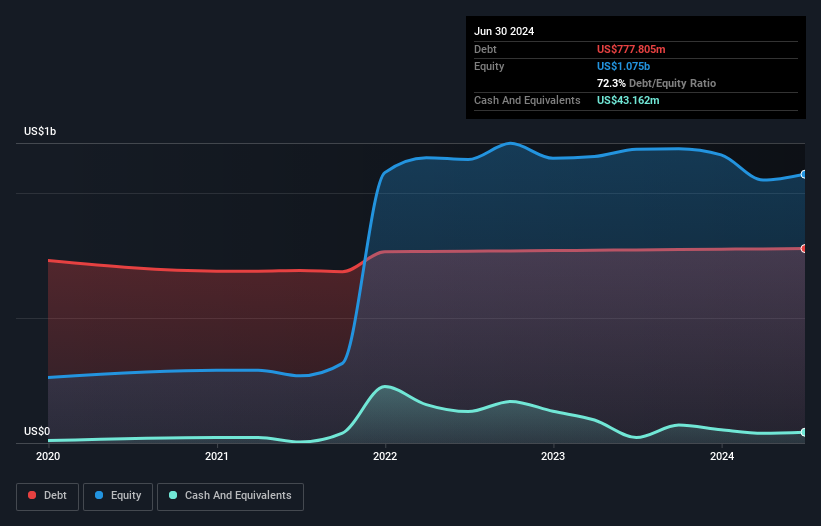This screenshot has height=526, width=821.
Task: Select the Cash endpoint marker on chart
Action: point(804,432)
